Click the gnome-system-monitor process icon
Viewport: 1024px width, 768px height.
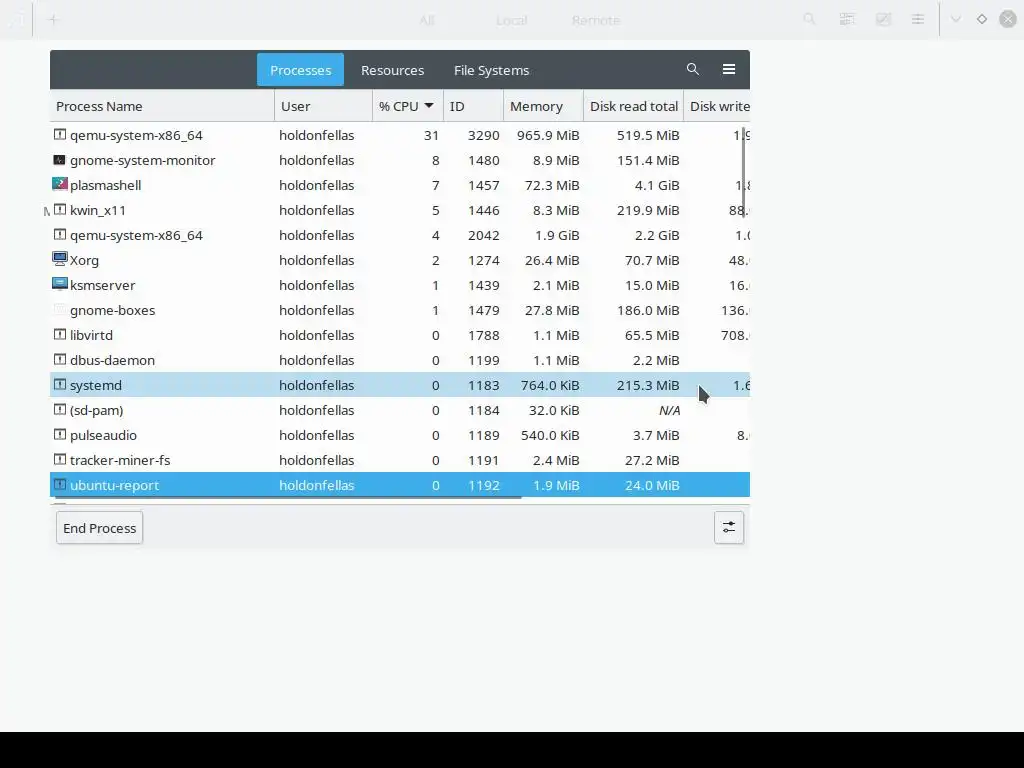(x=59, y=159)
